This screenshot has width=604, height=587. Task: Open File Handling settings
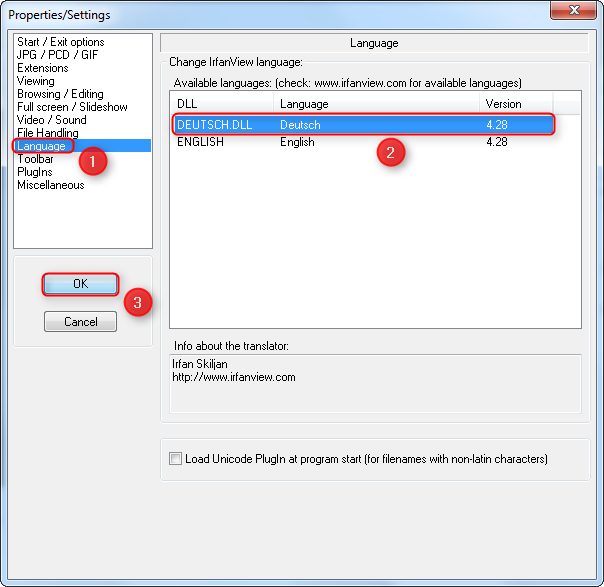[x=47, y=133]
